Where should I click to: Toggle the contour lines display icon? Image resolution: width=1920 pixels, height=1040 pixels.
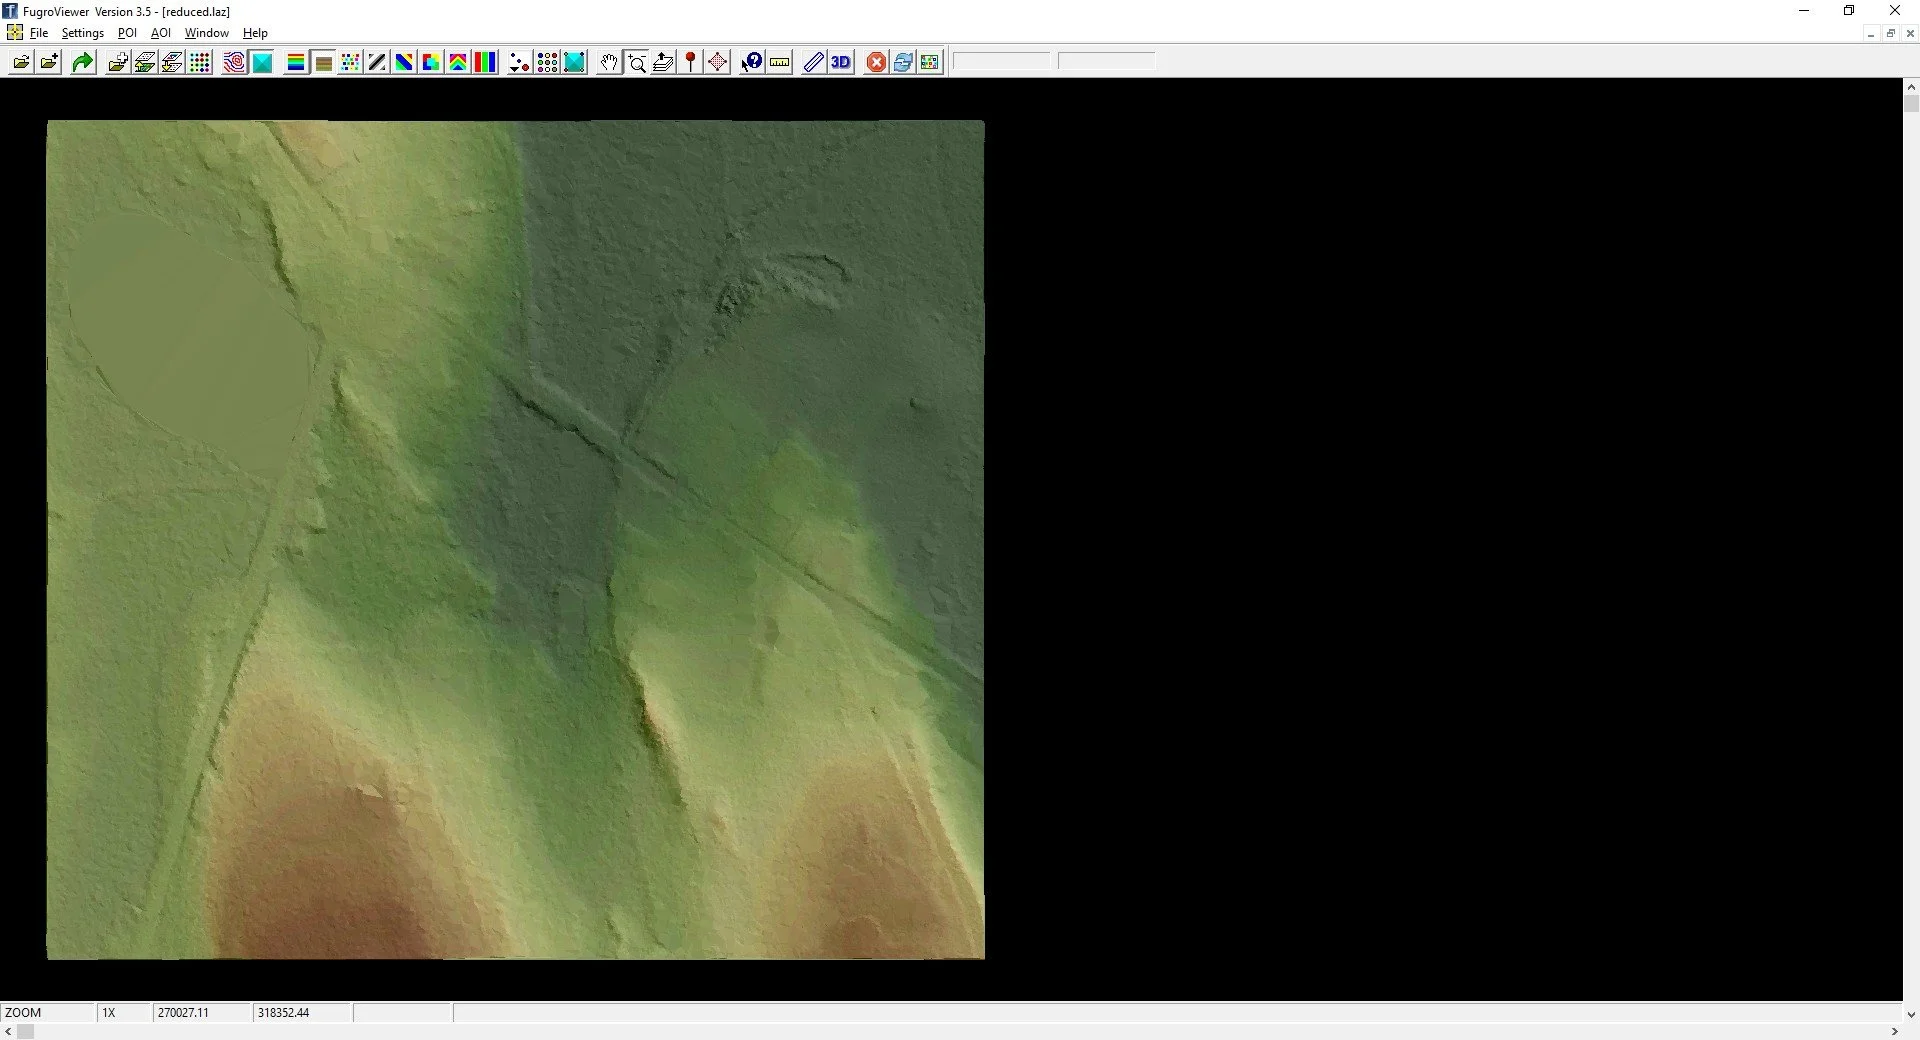point(235,62)
